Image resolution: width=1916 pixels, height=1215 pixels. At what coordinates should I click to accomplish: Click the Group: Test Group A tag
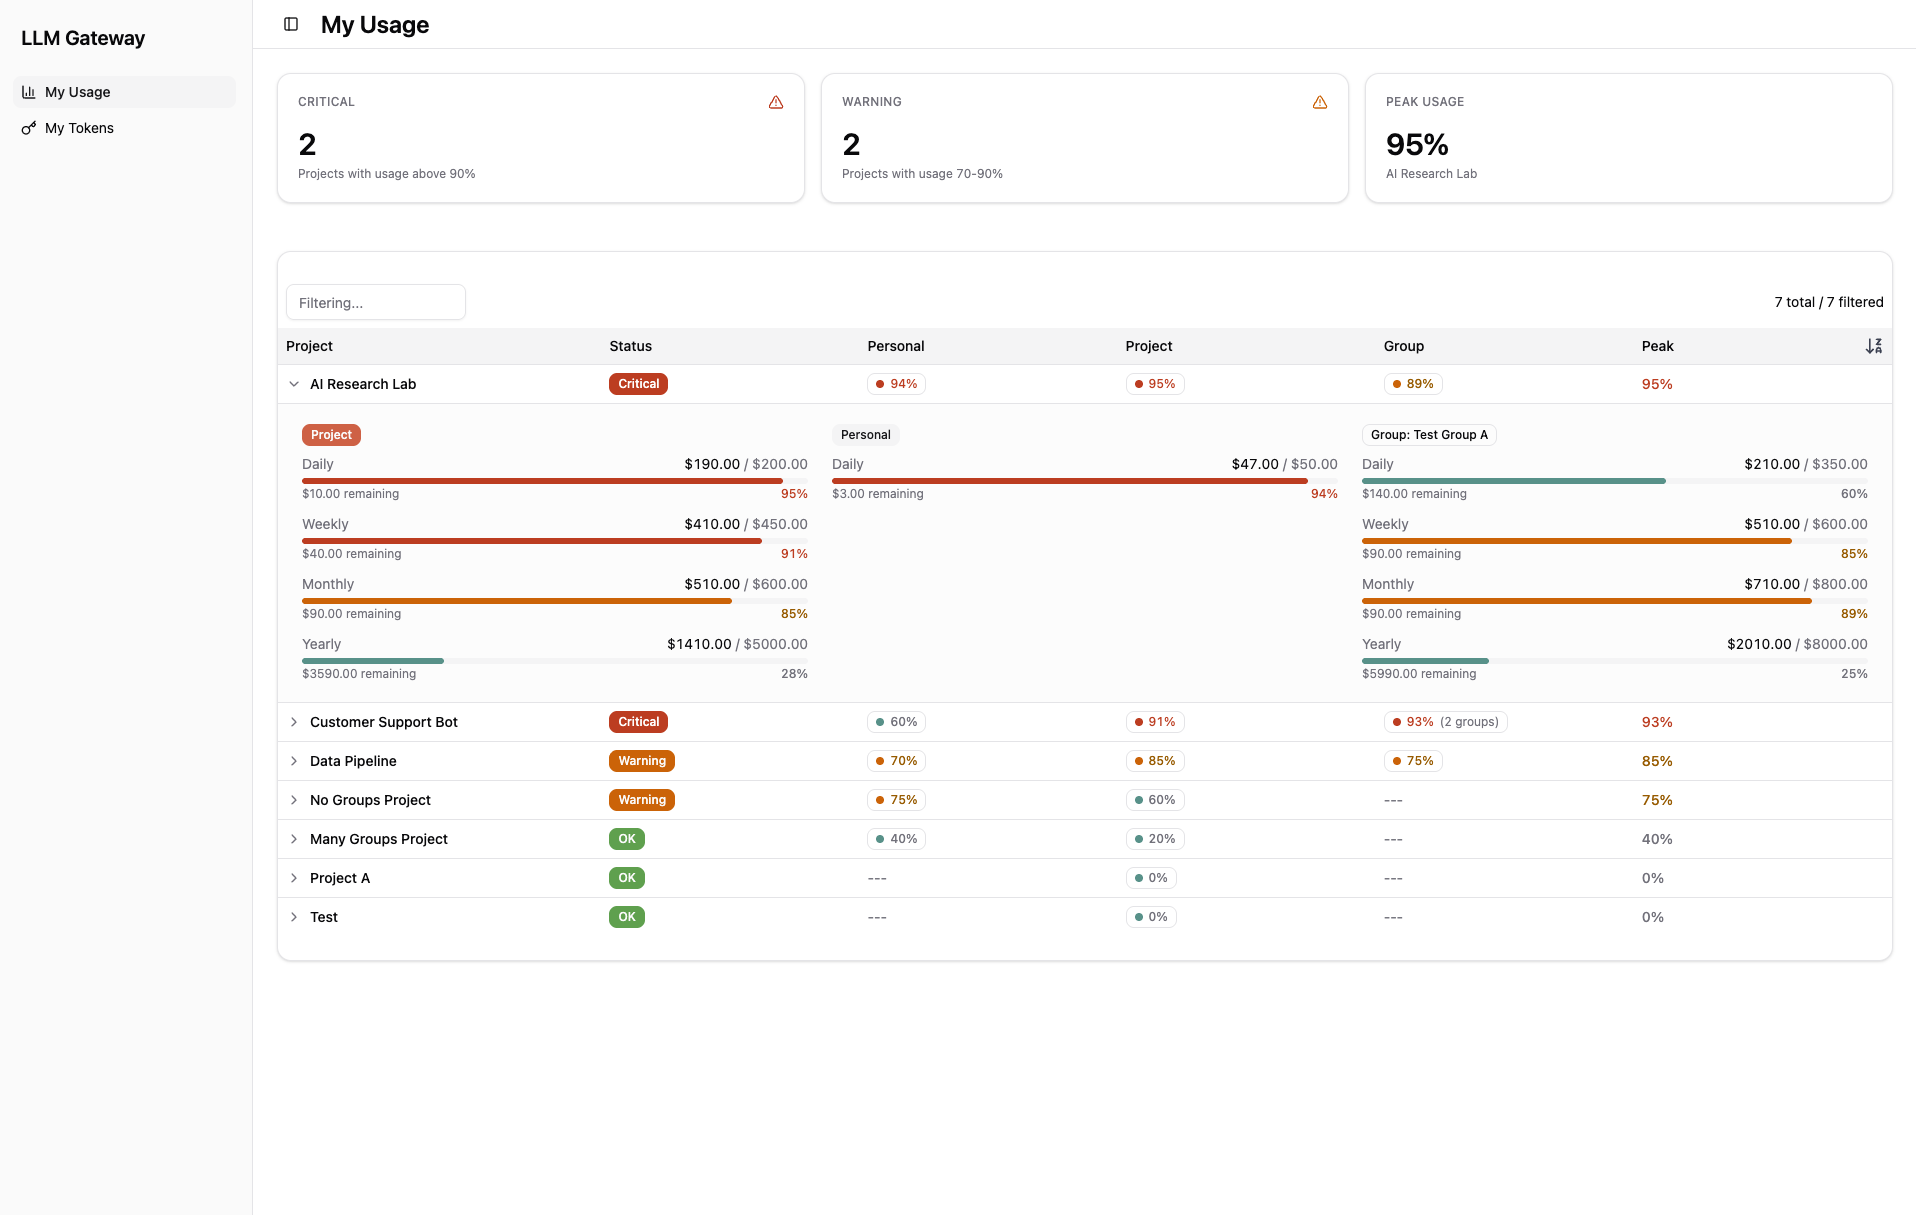[1429, 435]
